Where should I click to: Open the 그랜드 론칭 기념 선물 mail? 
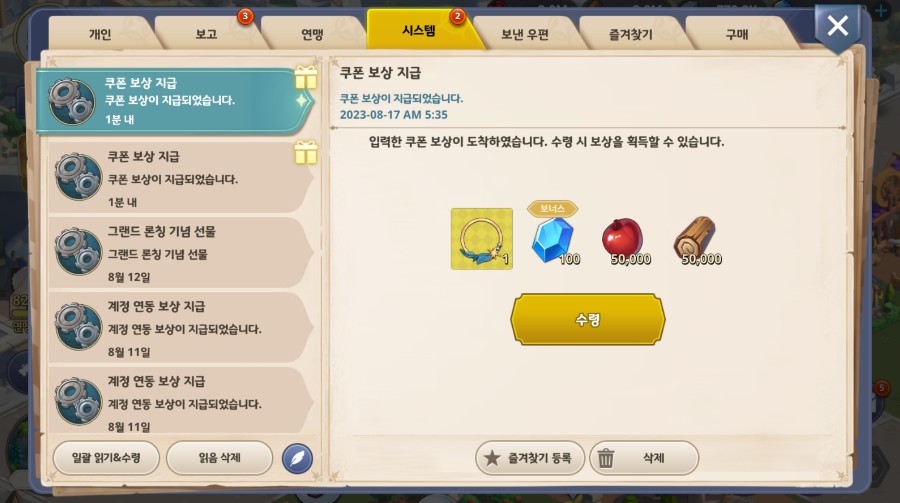click(x=181, y=253)
